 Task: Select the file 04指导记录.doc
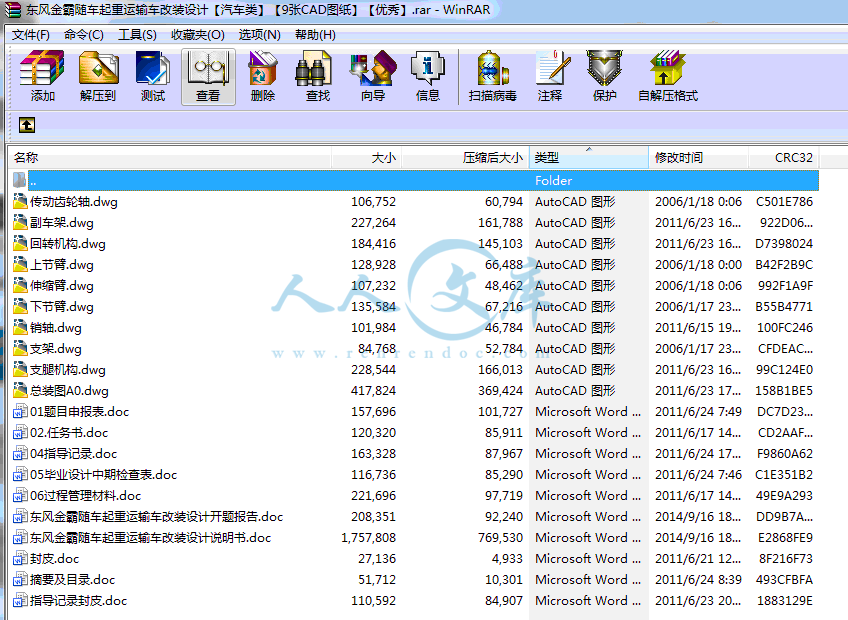coord(74,453)
